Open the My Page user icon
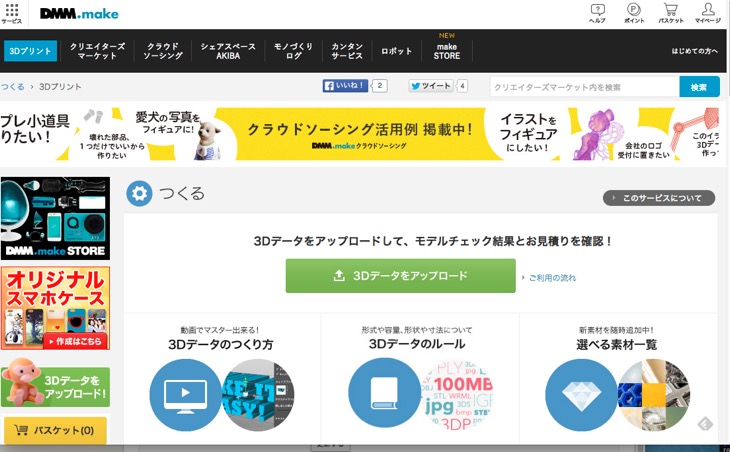 tap(708, 12)
